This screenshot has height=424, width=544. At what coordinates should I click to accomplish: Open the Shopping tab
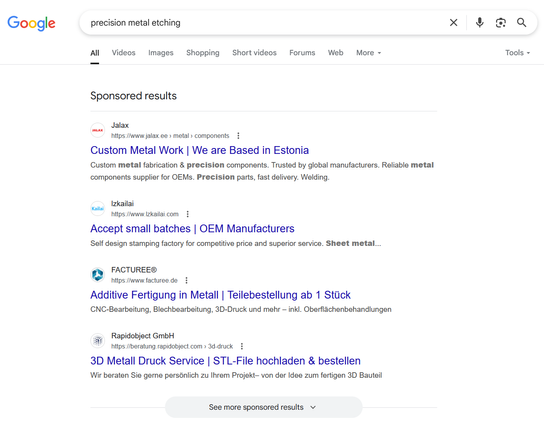click(203, 53)
